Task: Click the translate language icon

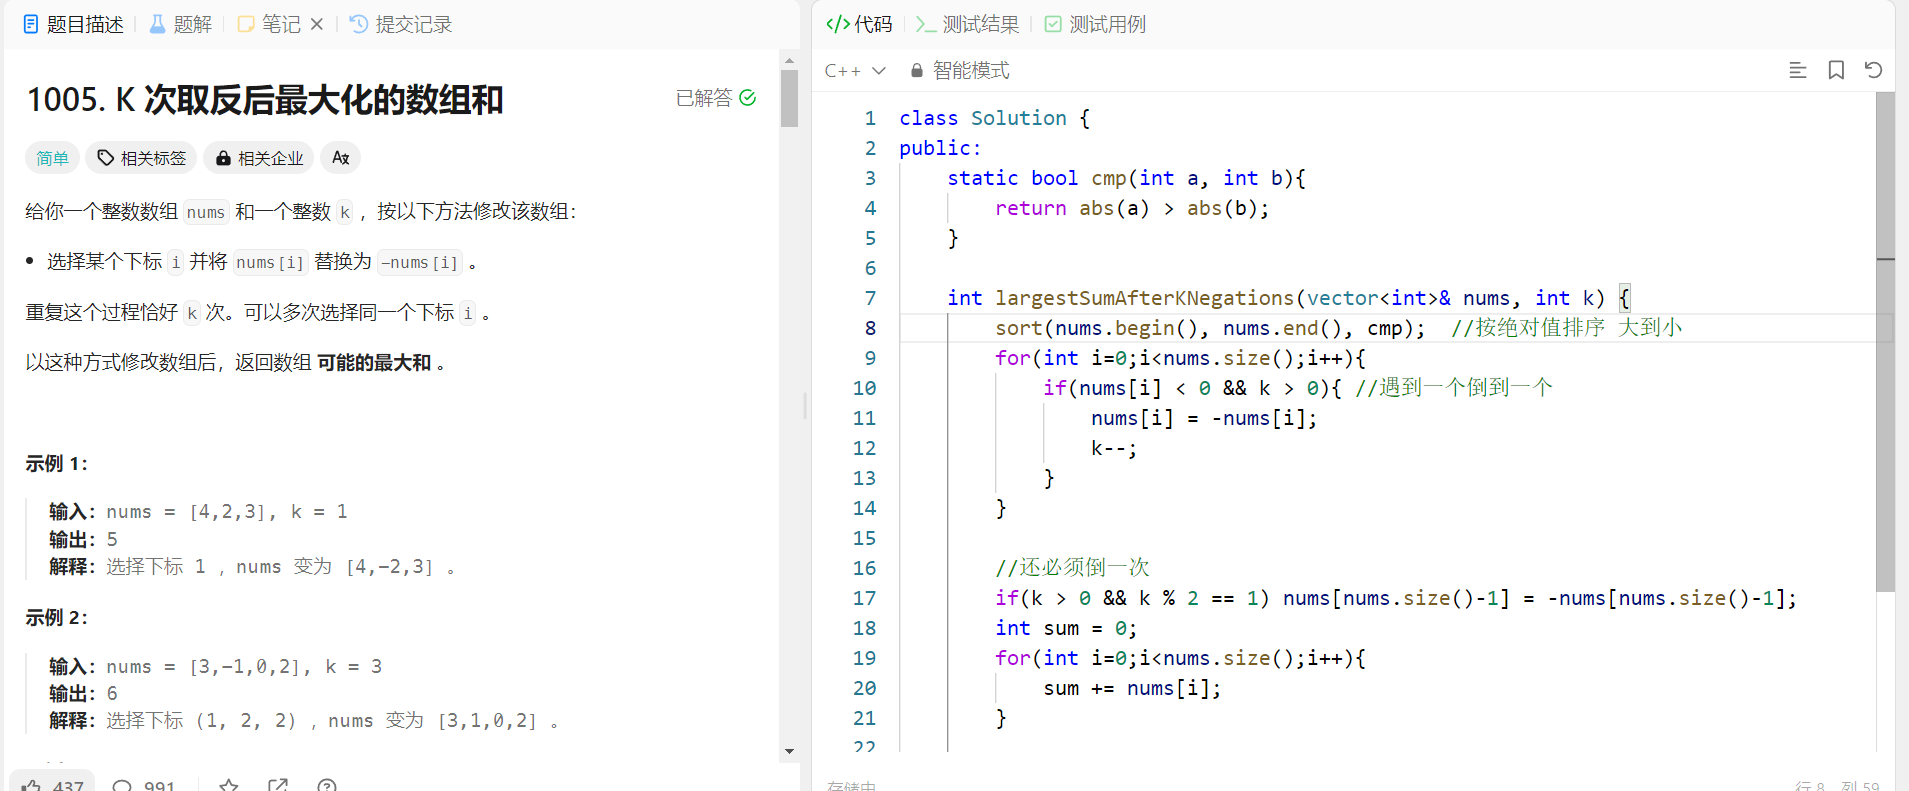Action: (x=341, y=158)
